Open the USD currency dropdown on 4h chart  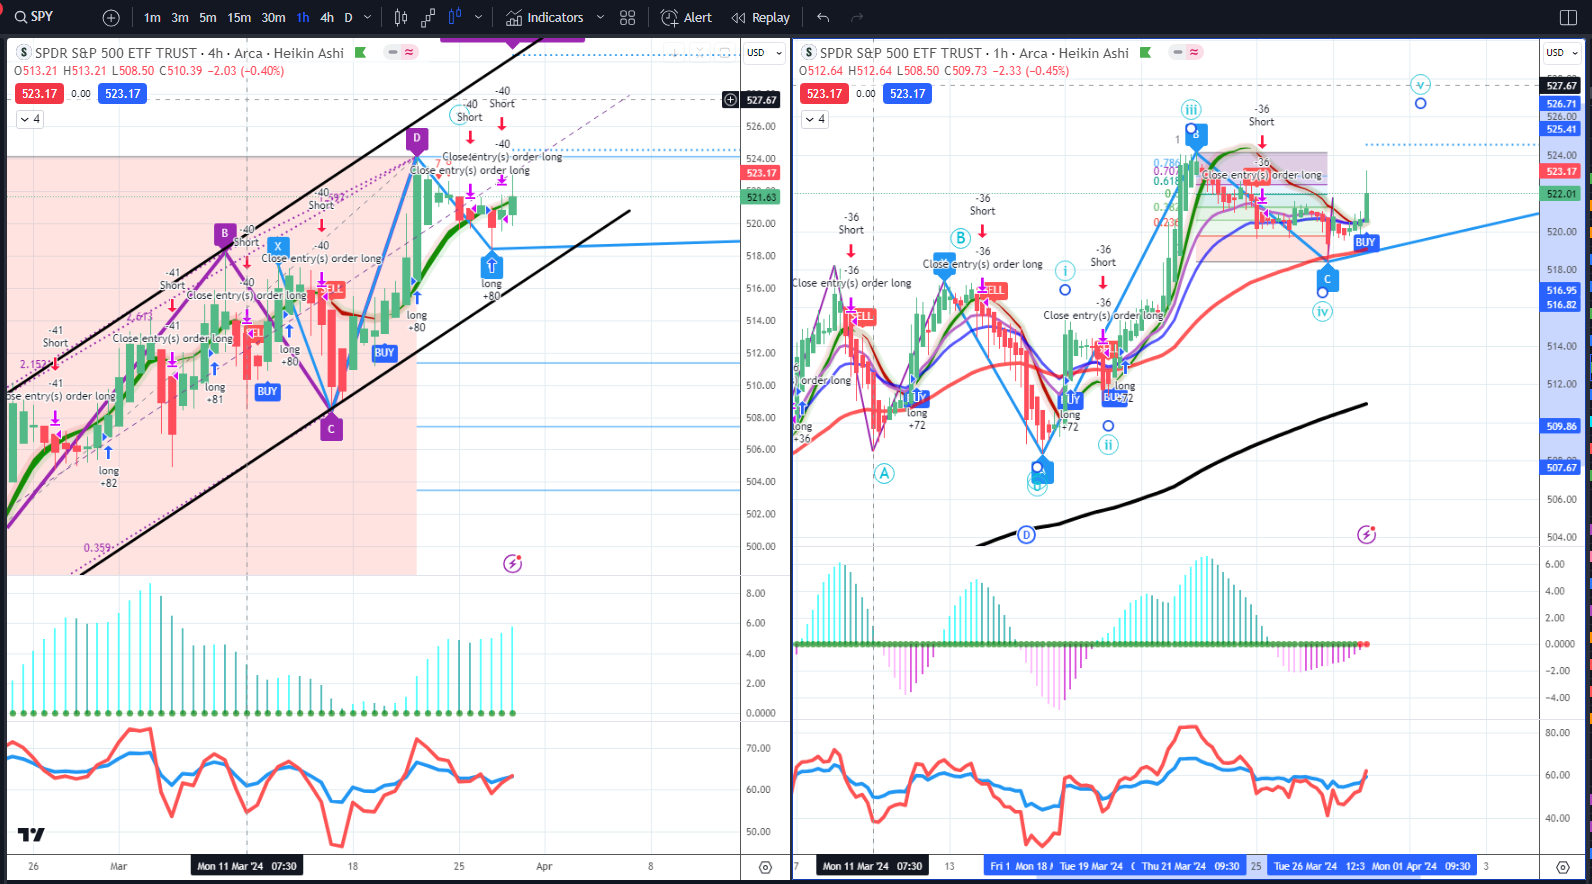[765, 53]
